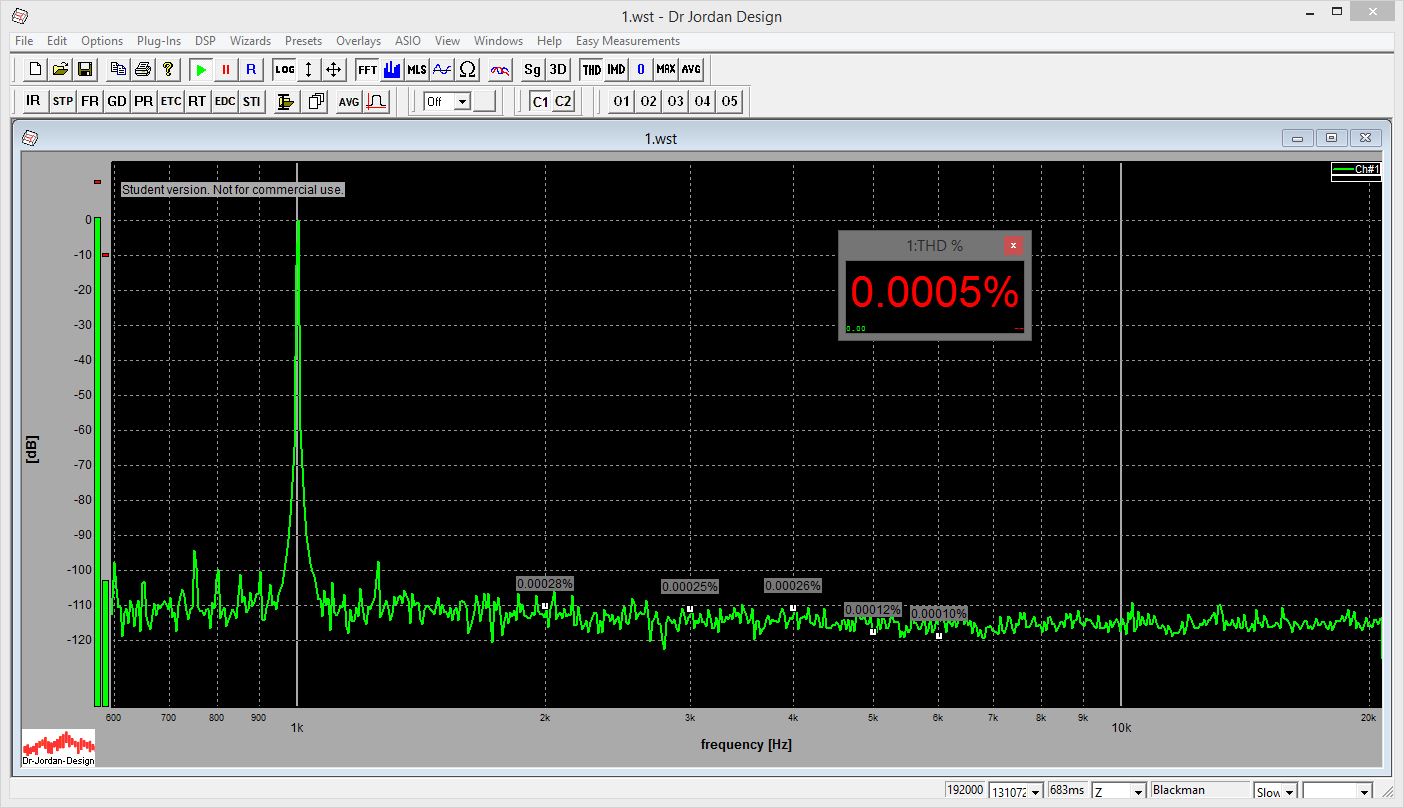This screenshot has width=1404, height=808.
Task: Click the Copy icon in the toolbar
Action: [x=118, y=69]
